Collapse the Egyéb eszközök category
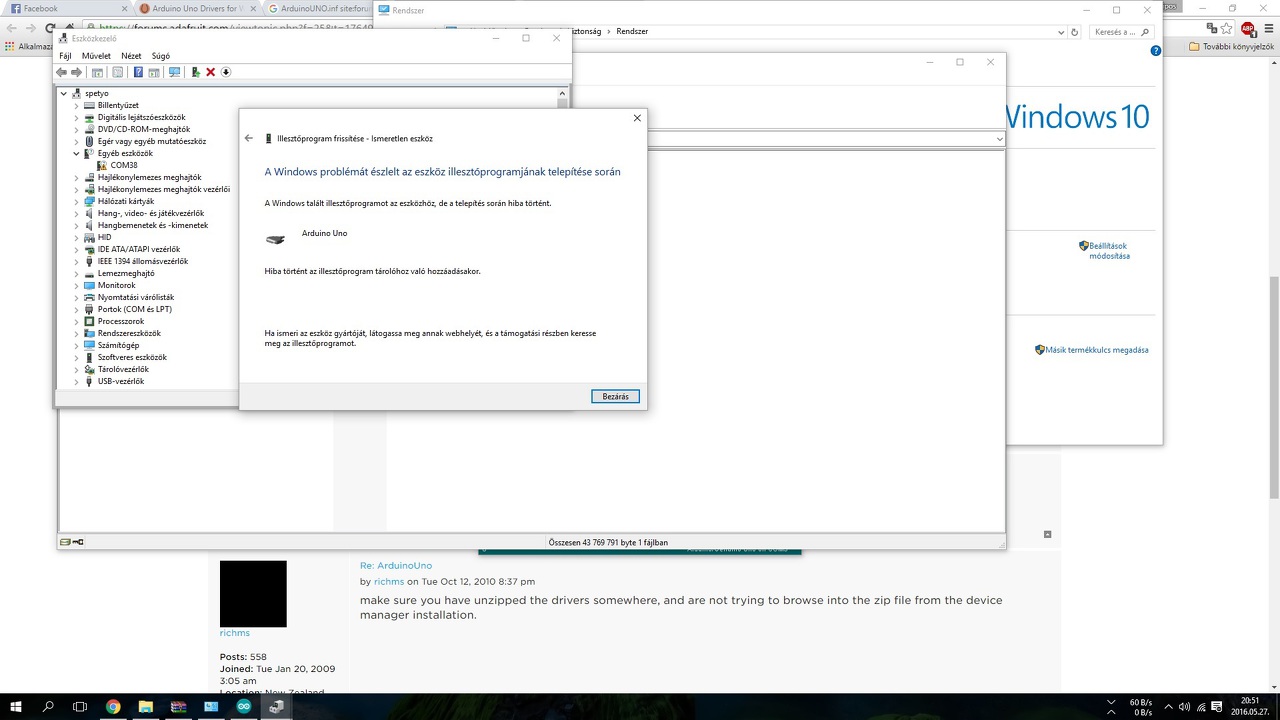 pos(76,153)
